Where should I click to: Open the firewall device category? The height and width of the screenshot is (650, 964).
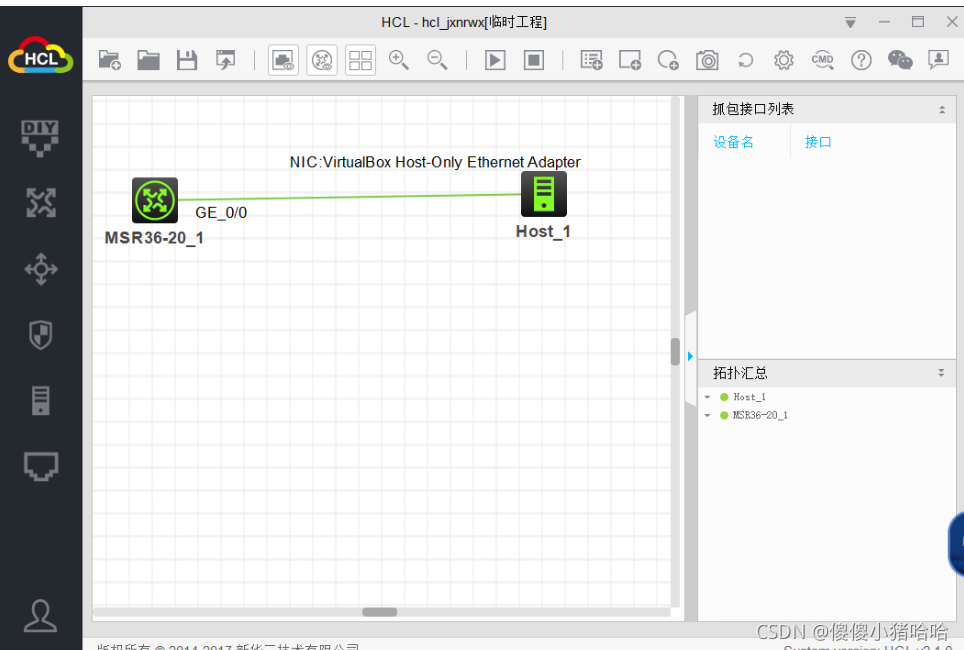[41, 335]
